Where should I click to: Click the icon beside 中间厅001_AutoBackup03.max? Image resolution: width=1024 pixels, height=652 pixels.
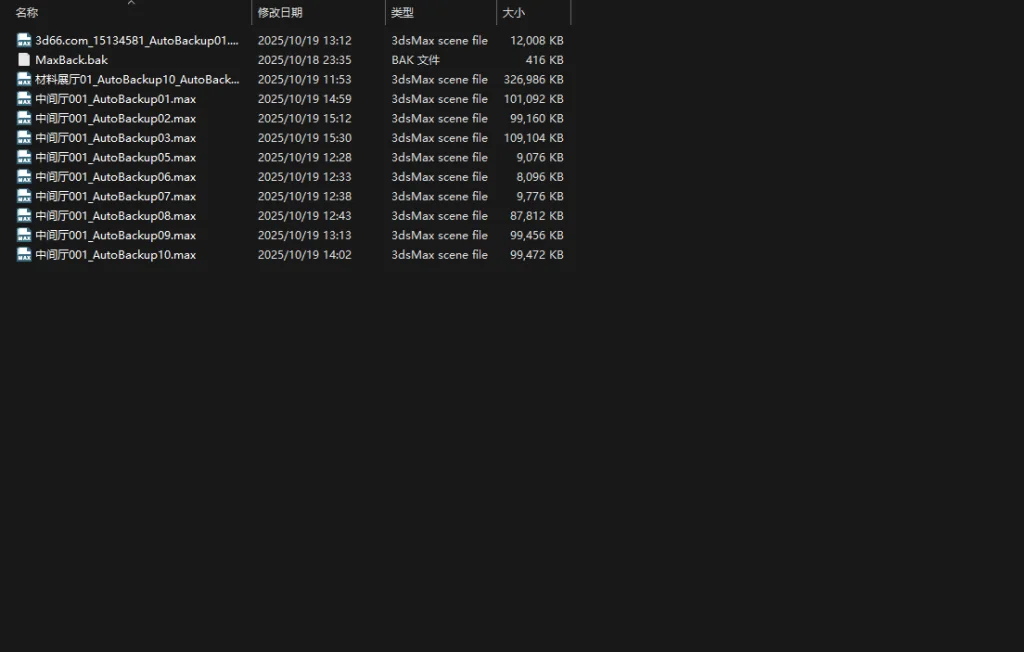tap(24, 138)
